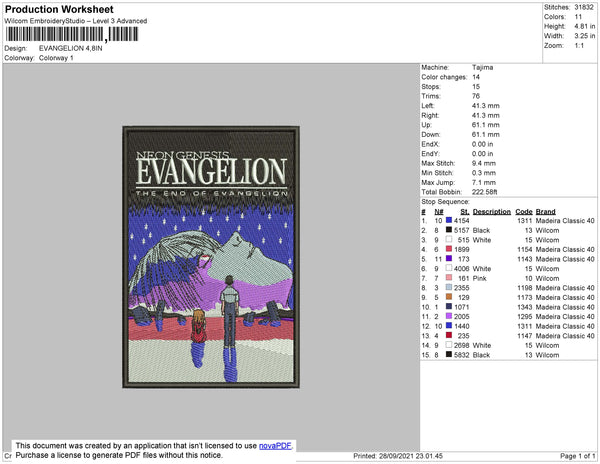Click the design name 'EVANGELION 4,8IN'
Viewport: 600px width, 464px height.
tap(70, 48)
